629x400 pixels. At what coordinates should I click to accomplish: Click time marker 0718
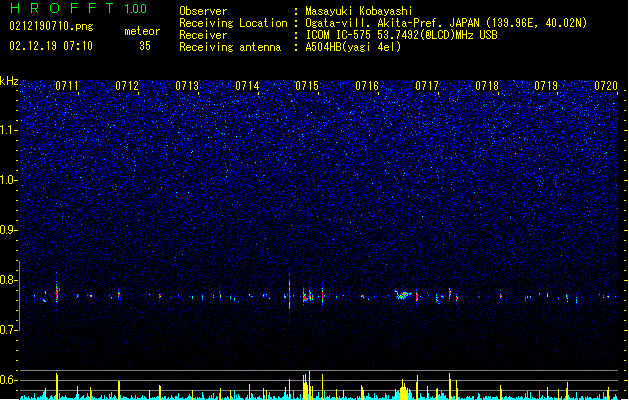pyautogui.click(x=487, y=86)
